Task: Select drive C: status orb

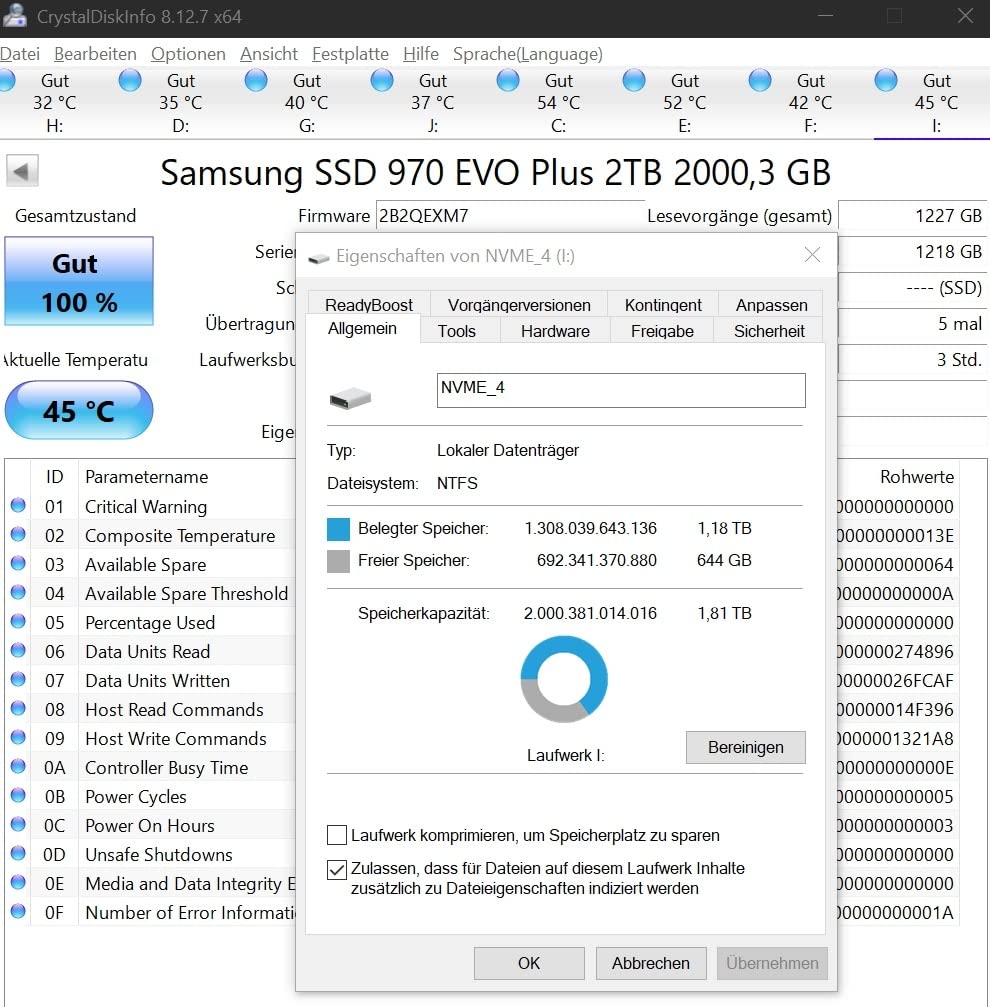Action: click(x=508, y=81)
